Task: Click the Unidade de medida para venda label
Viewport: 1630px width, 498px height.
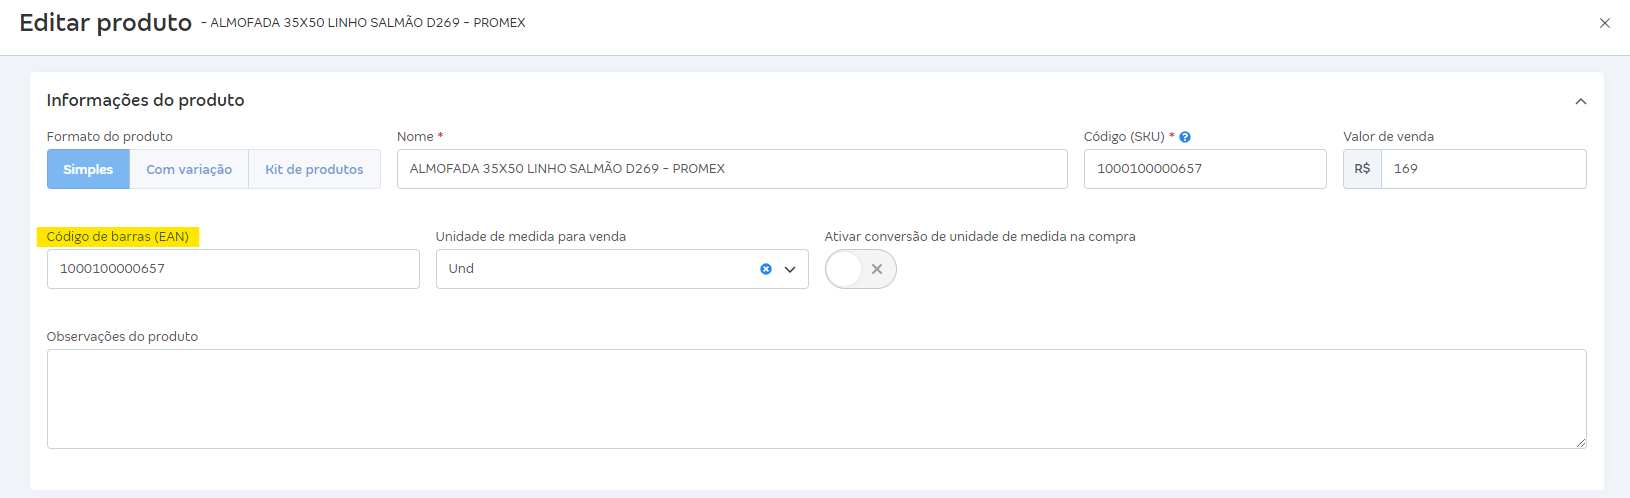Action: (x=531, y=237)
